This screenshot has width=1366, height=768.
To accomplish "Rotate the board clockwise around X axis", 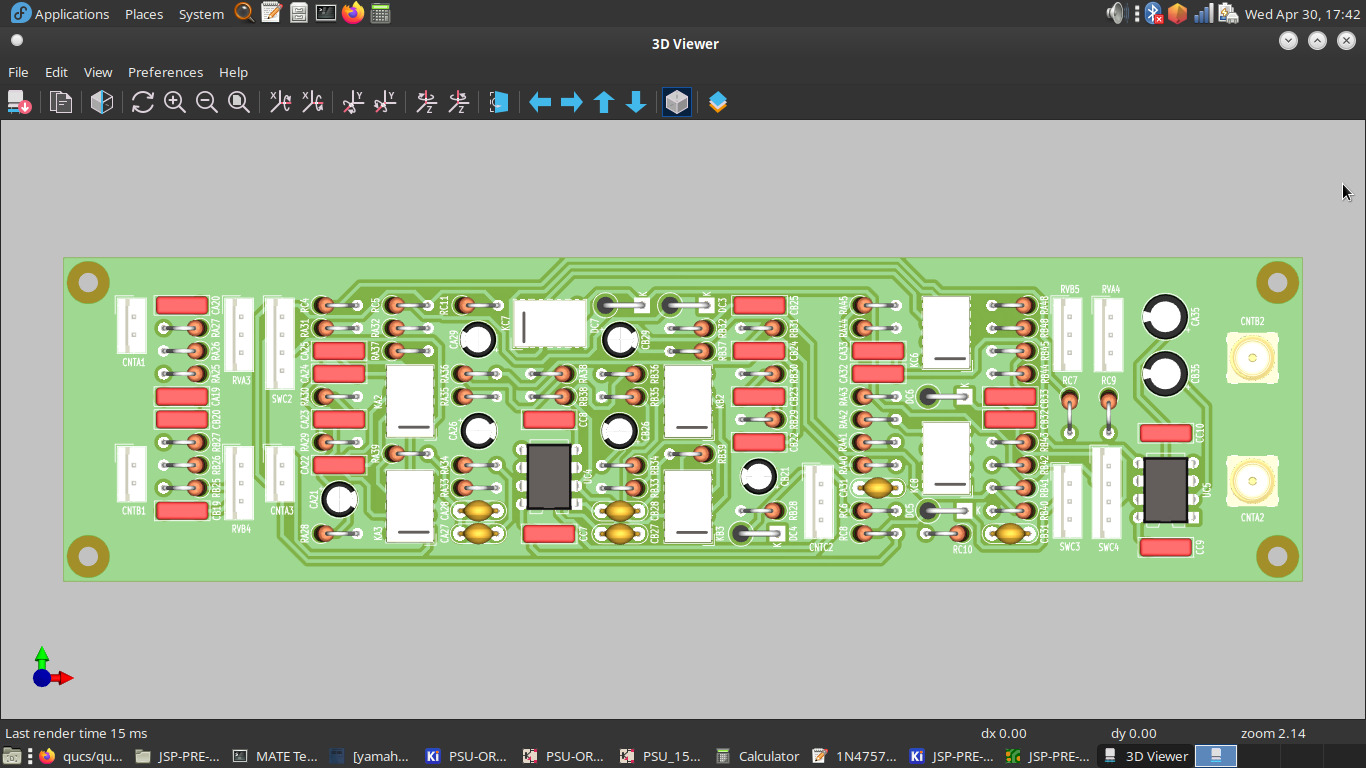I will [x=281, y=102].
